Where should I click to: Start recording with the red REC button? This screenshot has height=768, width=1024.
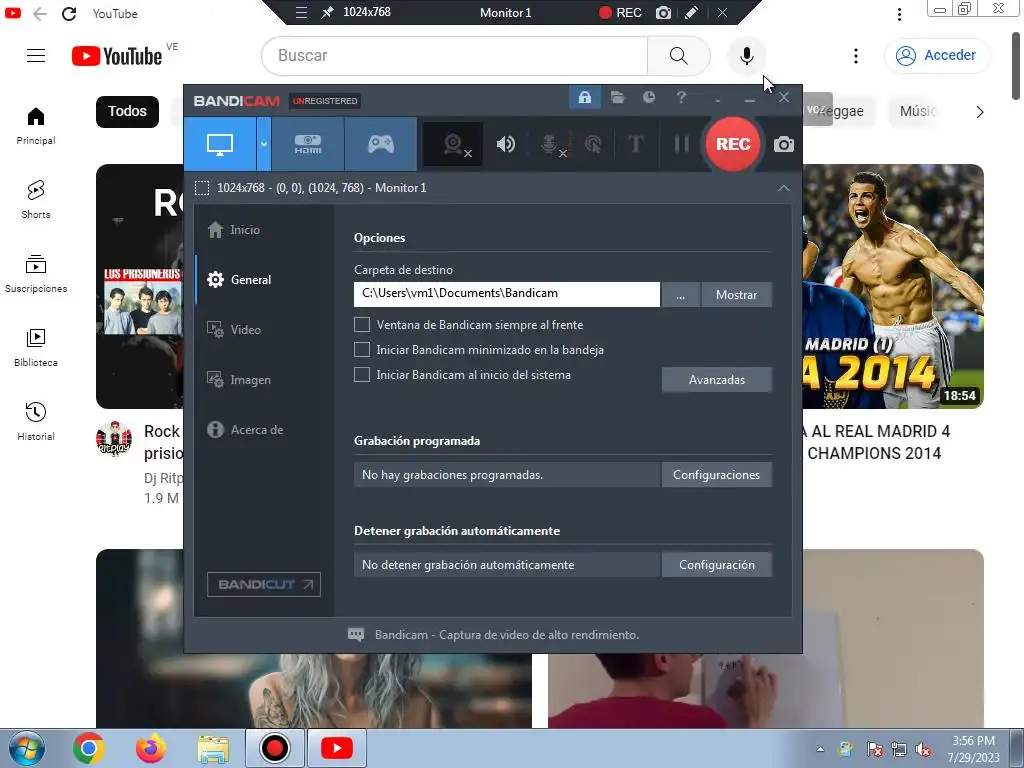[733, 144]
